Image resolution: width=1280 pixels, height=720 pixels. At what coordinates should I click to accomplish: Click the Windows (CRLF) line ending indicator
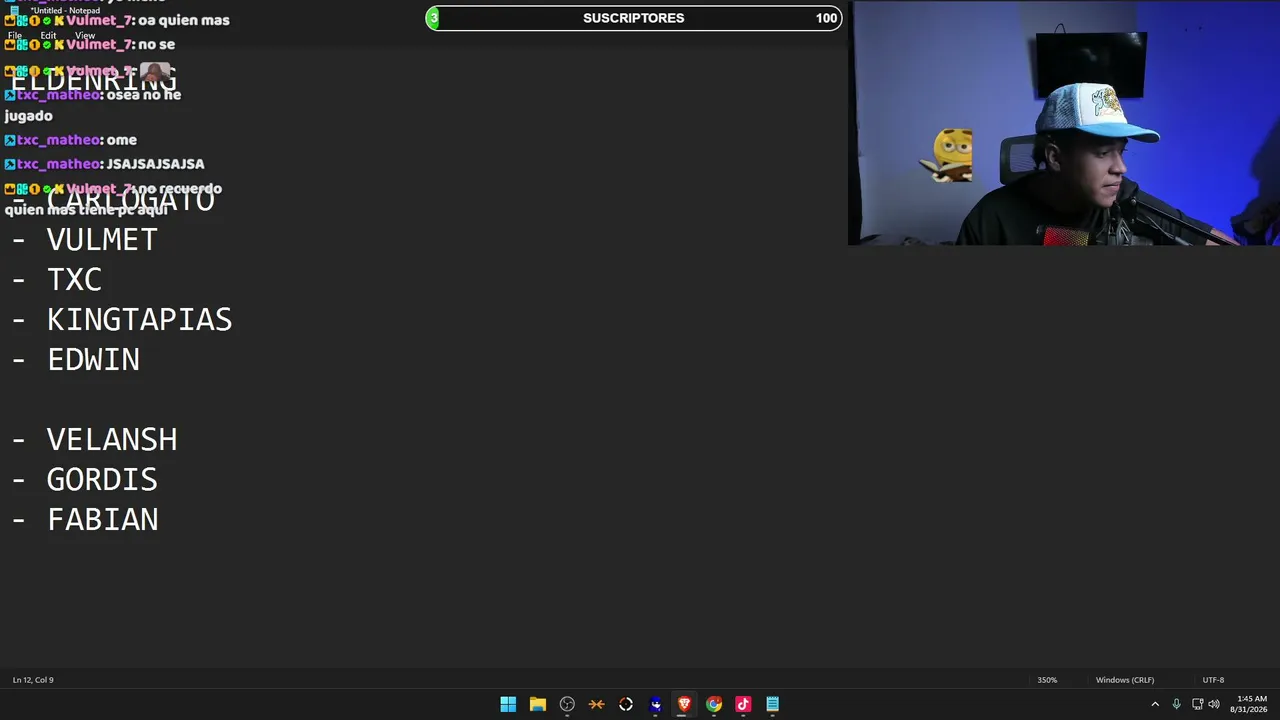tap(1125, 680)
